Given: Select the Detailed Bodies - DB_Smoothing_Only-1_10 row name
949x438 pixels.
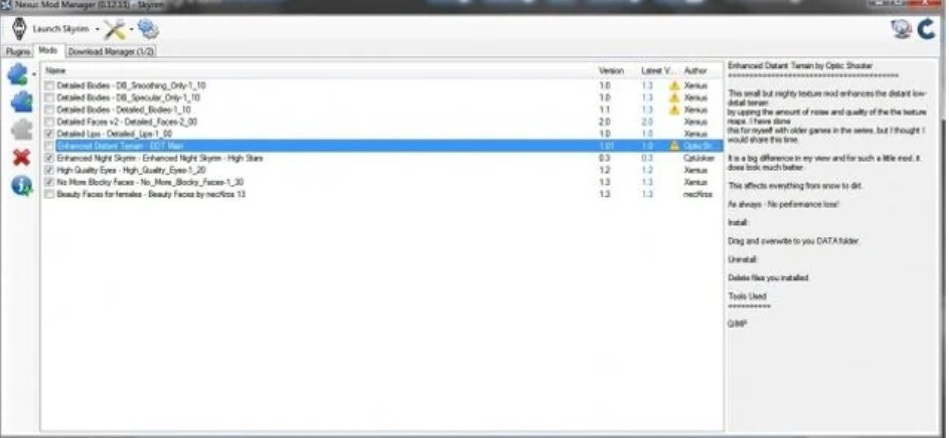Looking at the screenshot, I should pos(131,86).
